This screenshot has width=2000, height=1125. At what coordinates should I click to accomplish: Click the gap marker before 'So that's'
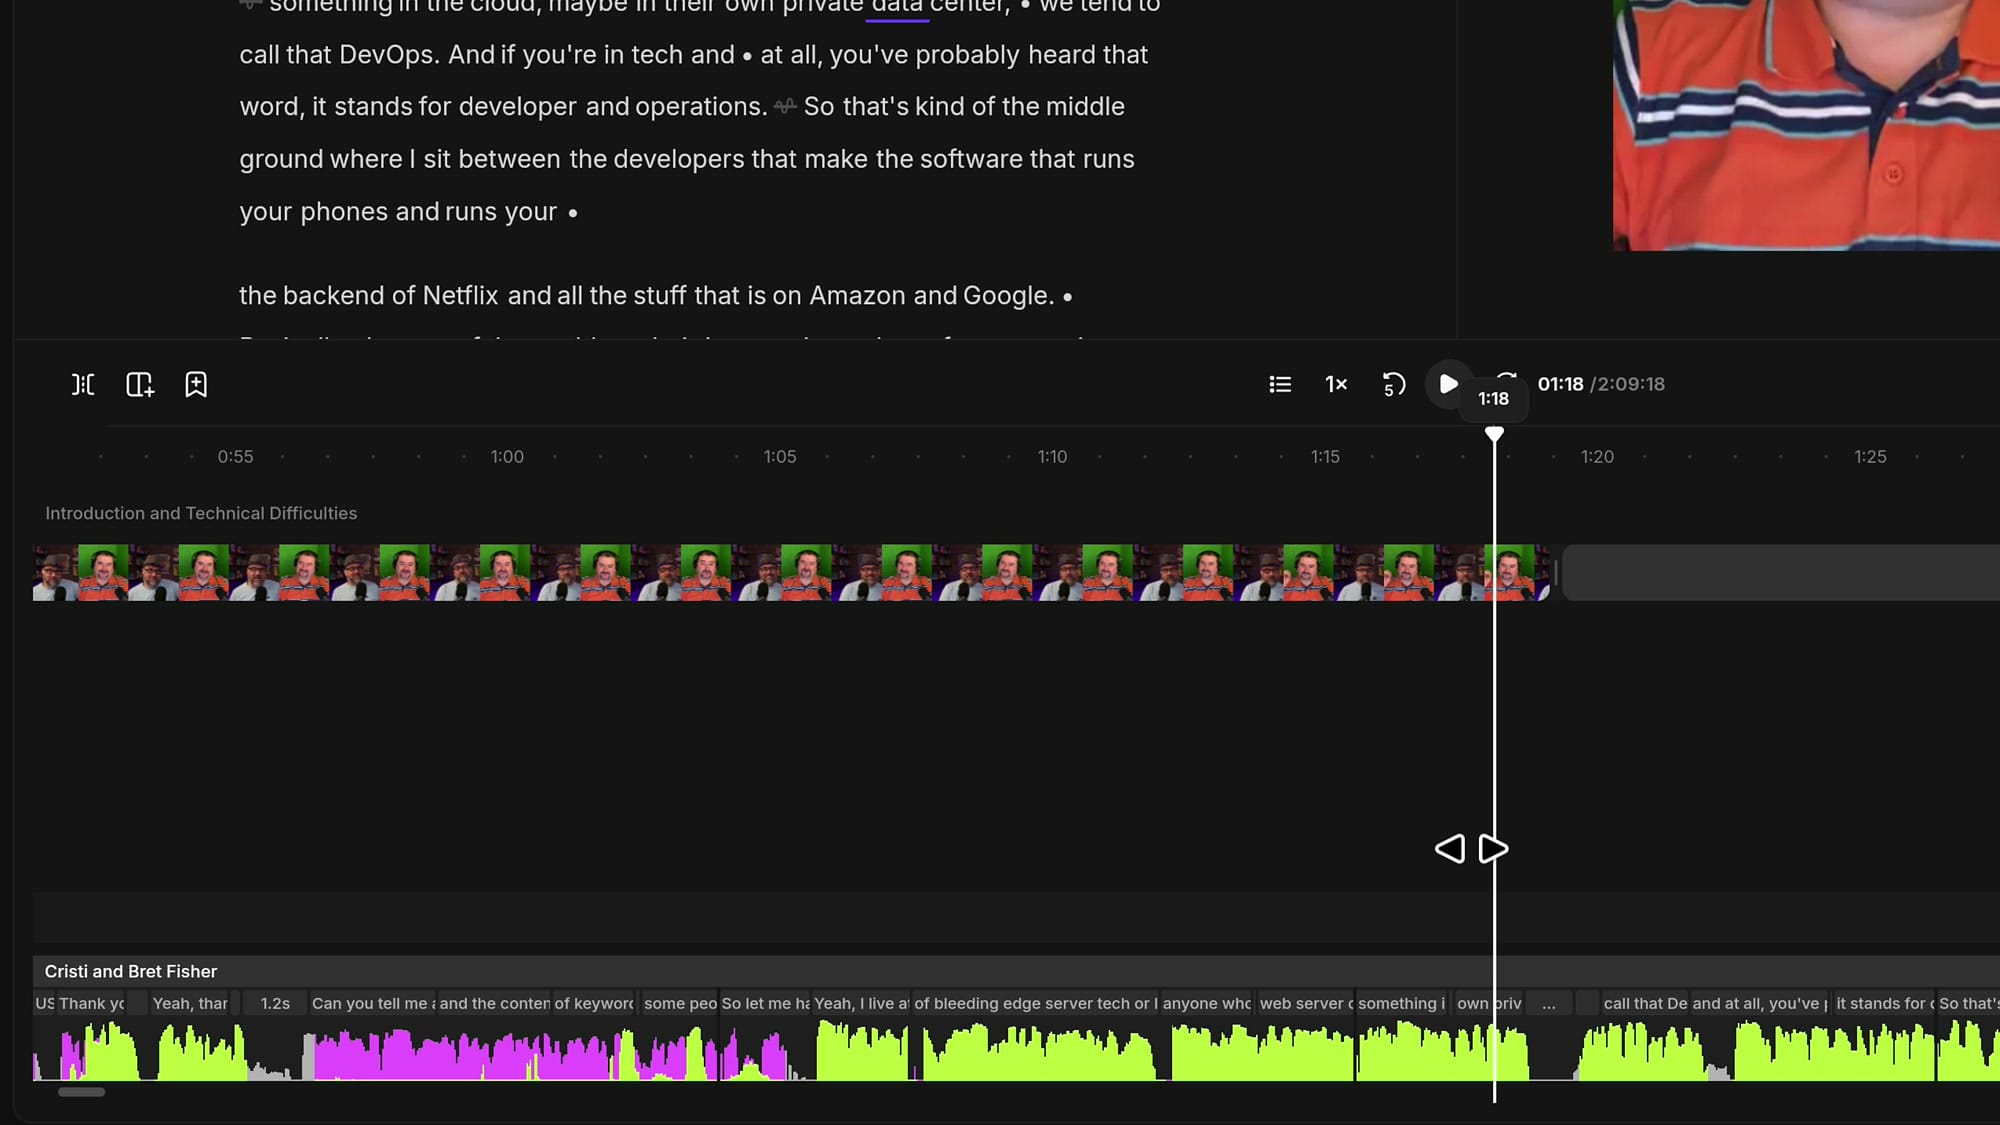point(785,106)
